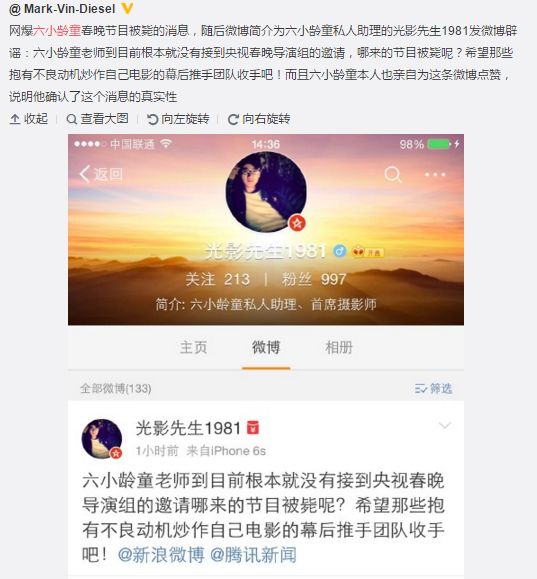Click the search magnifier icon on profile header

[393, 175]
